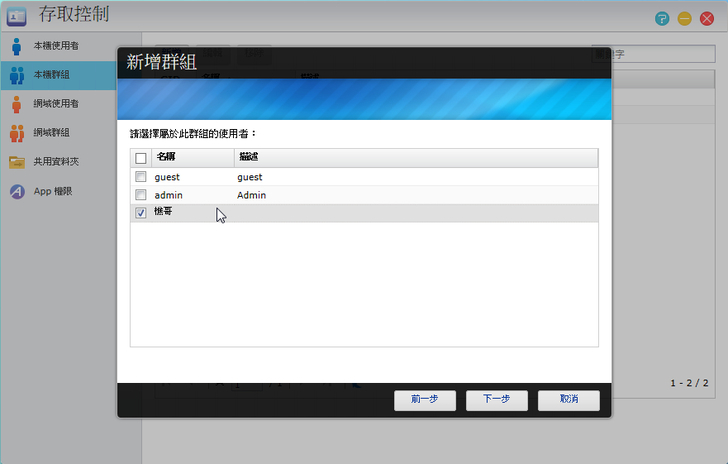Viewport: 728px width, 464px height.
Task: Toggle the select-all checkbox in header
Action: coord(141,158)
